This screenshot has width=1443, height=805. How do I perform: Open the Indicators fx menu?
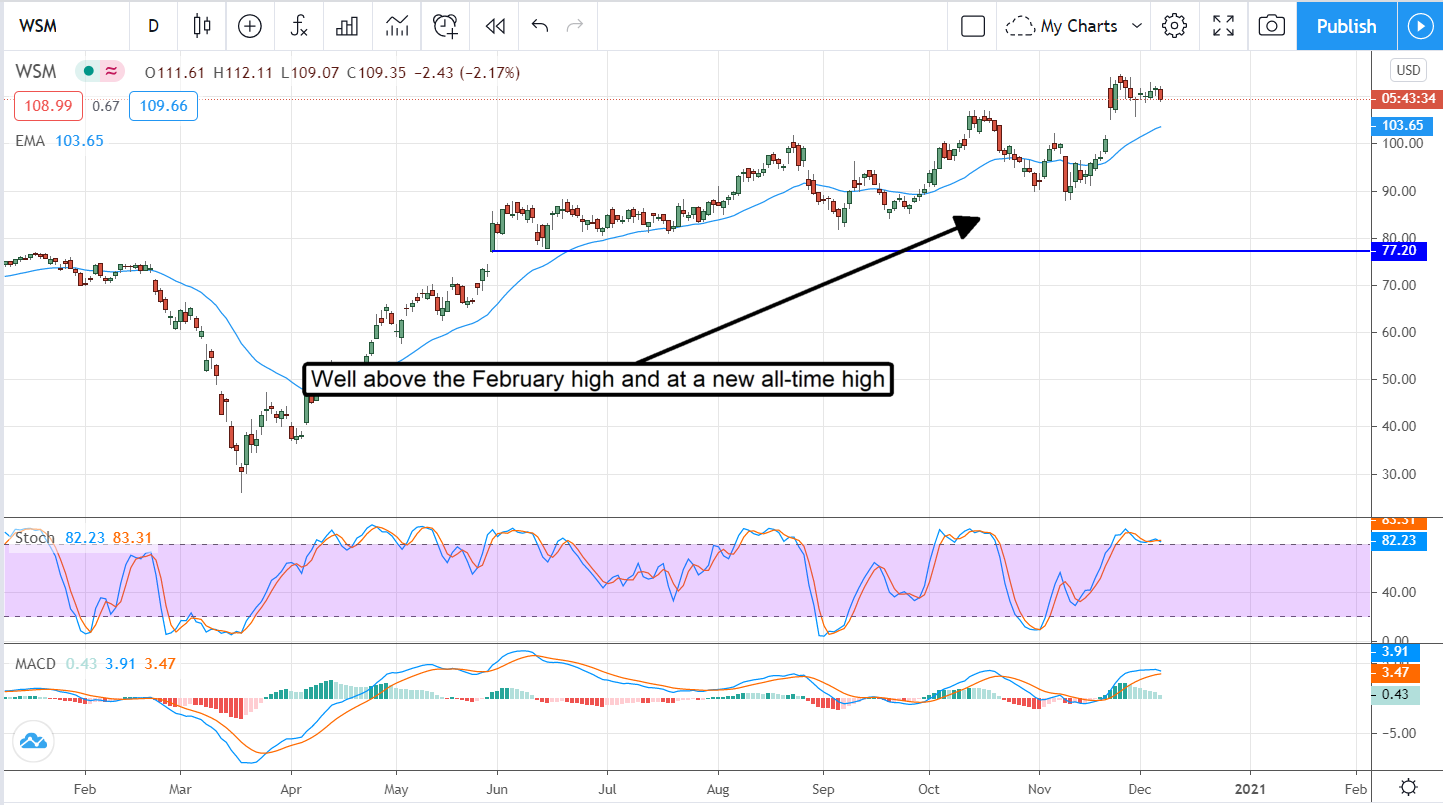[299, 26]
